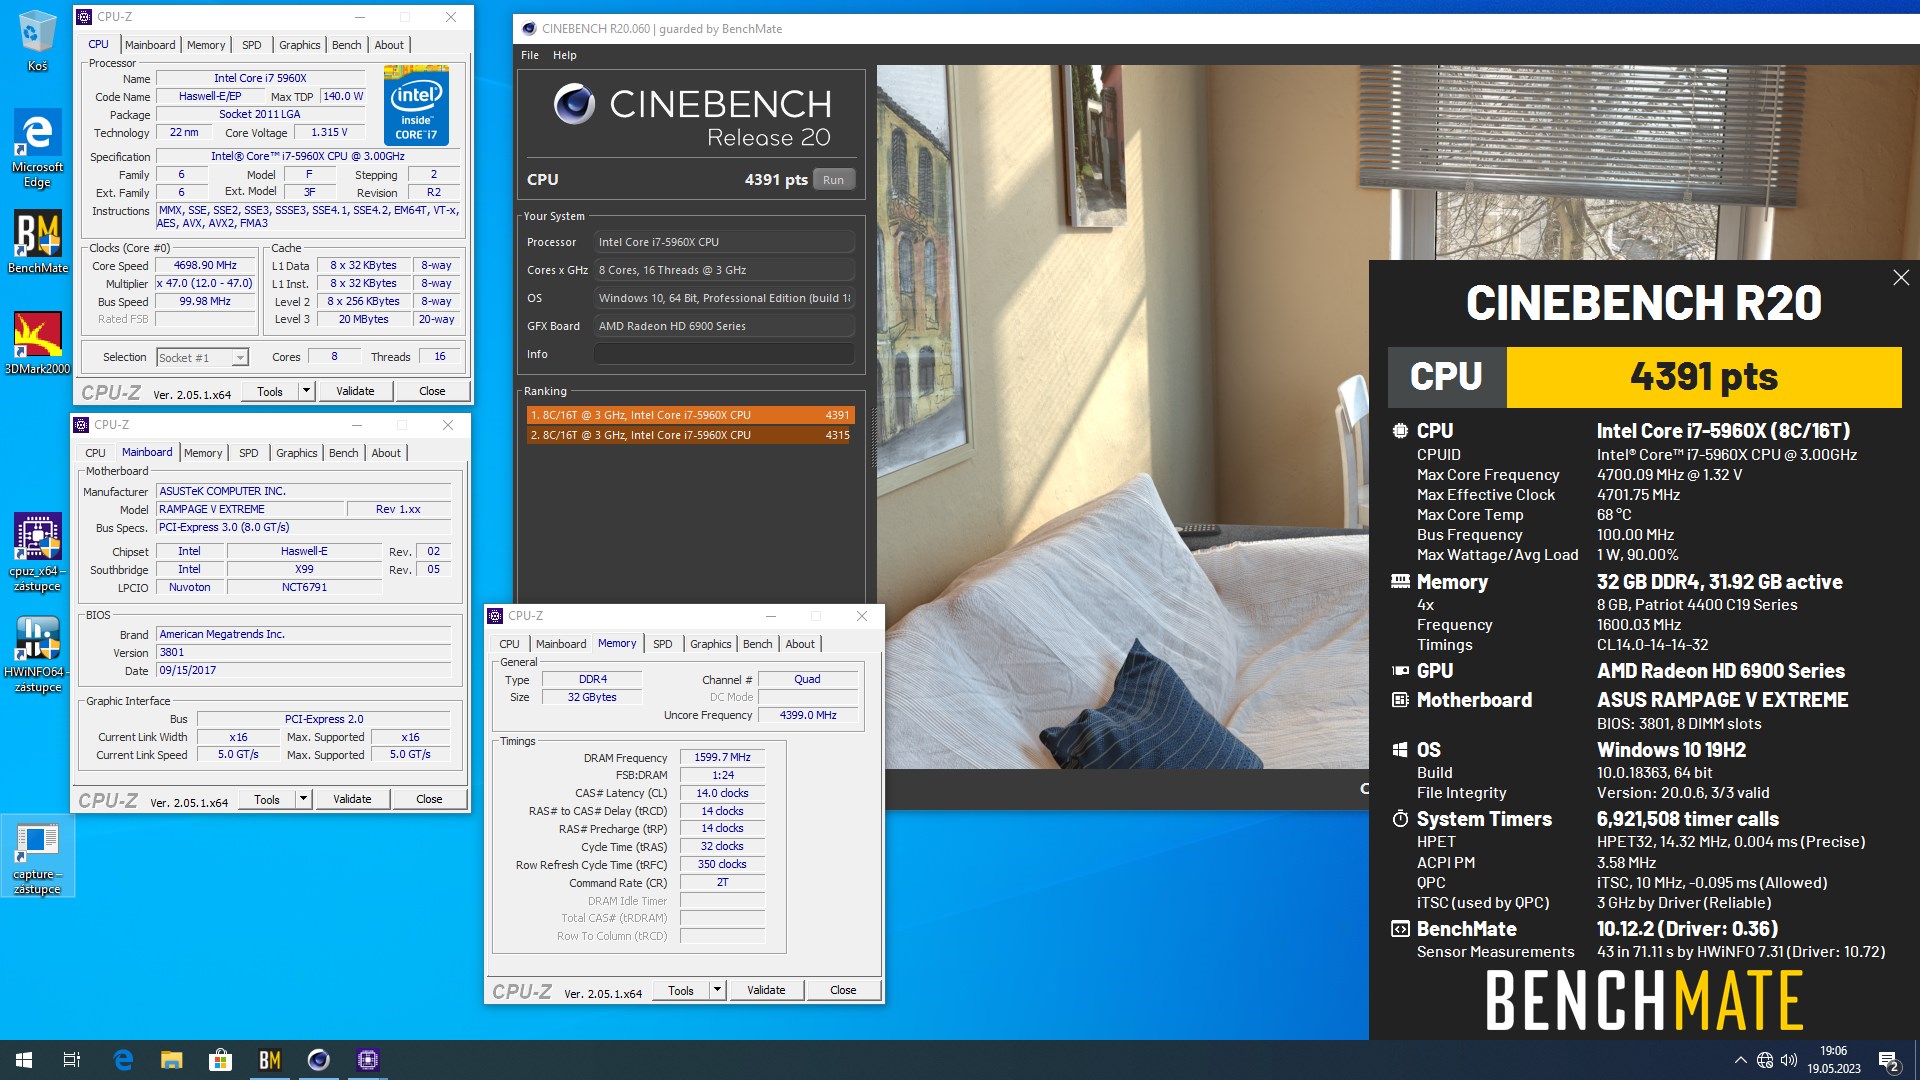The width and height of the screenshot is (1920, 1080).
Task: Switch to Mainboard tab in CPU window
Action: pos(150,45)
